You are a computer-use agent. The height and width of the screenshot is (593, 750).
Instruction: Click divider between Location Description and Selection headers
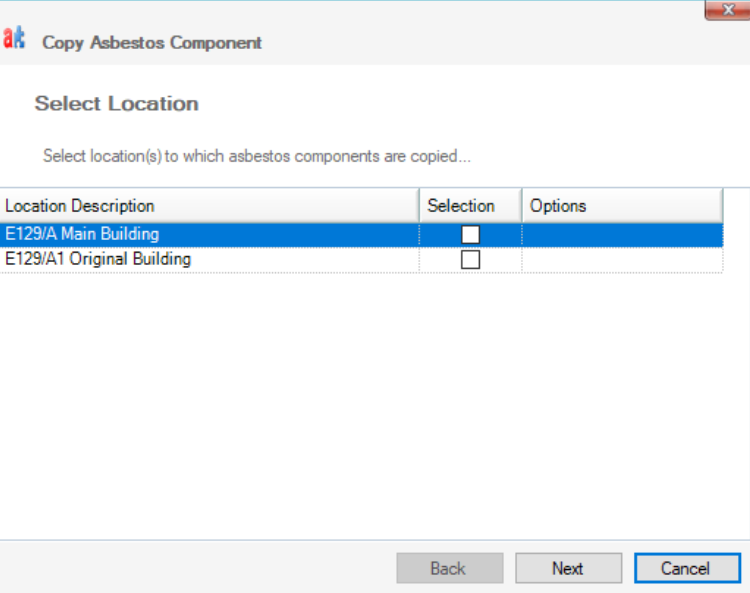(x=419, y=206)
